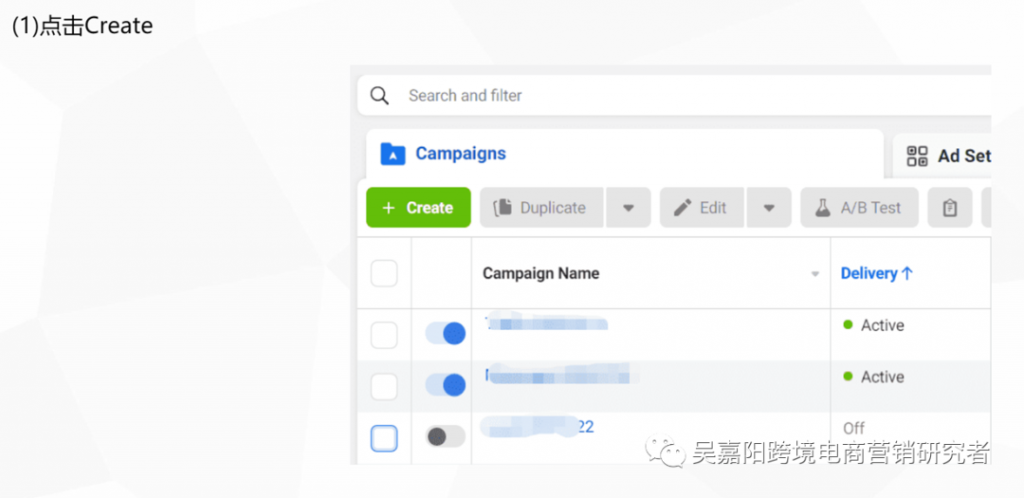Screen dimensions: 1024x498
Task: Toggle off the second active campaign
Action: coord(445,385)
